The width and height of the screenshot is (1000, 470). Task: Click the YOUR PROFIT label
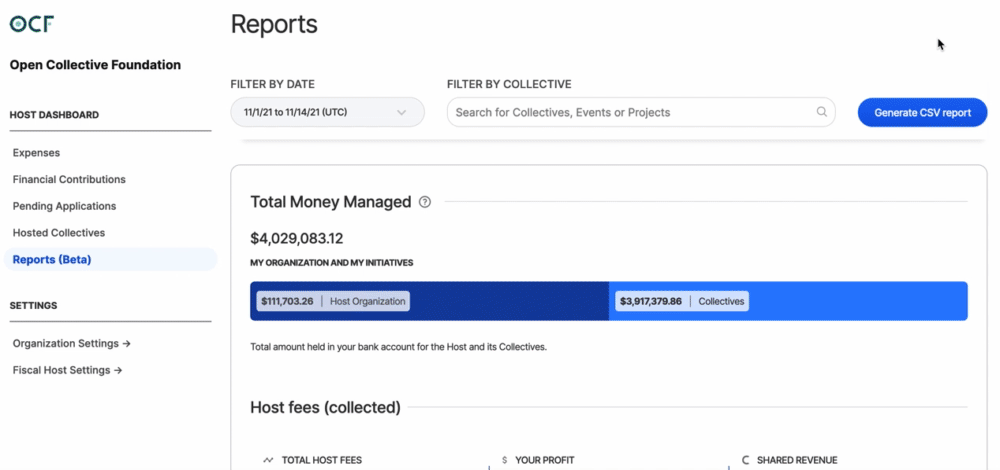(x=545, y=460)
